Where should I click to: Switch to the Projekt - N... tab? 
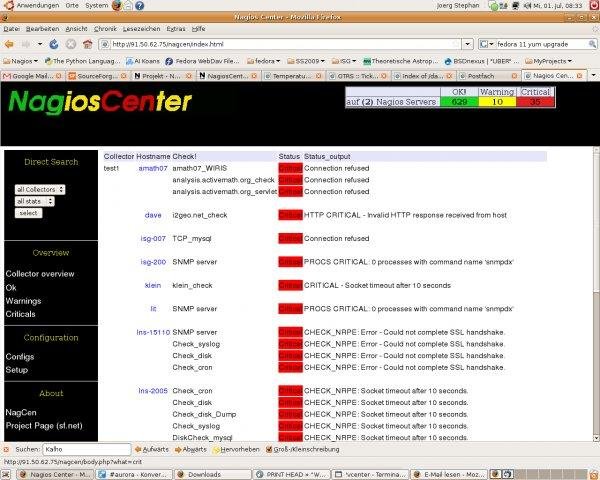coord(163,76)
